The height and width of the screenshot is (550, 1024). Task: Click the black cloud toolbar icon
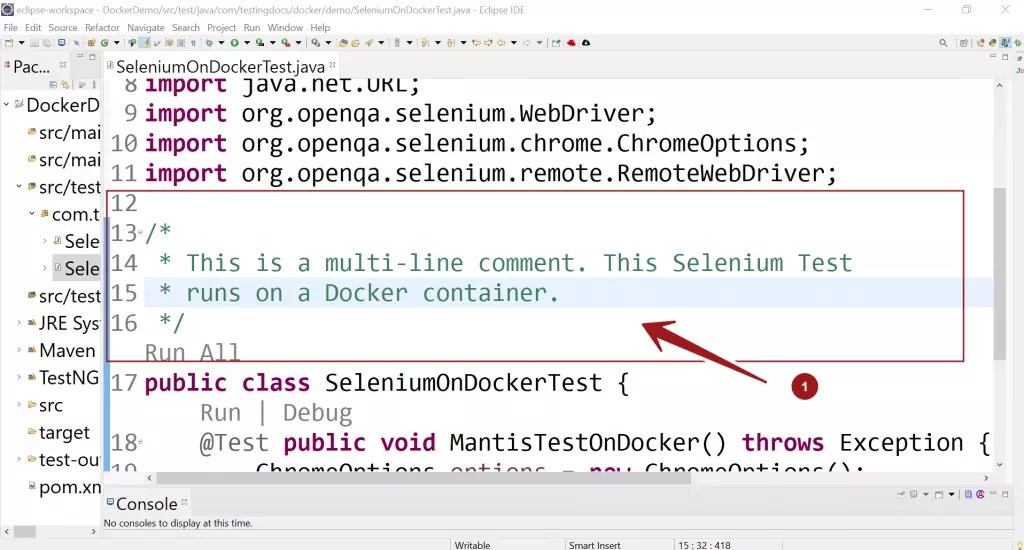tap(586, 42)
